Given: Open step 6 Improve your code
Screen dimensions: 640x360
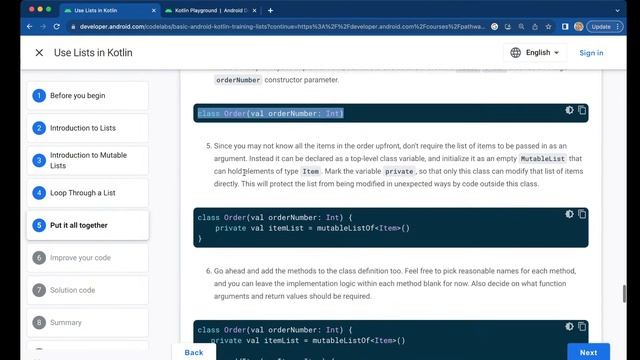Looking at the screenshot, I should 88,258.
